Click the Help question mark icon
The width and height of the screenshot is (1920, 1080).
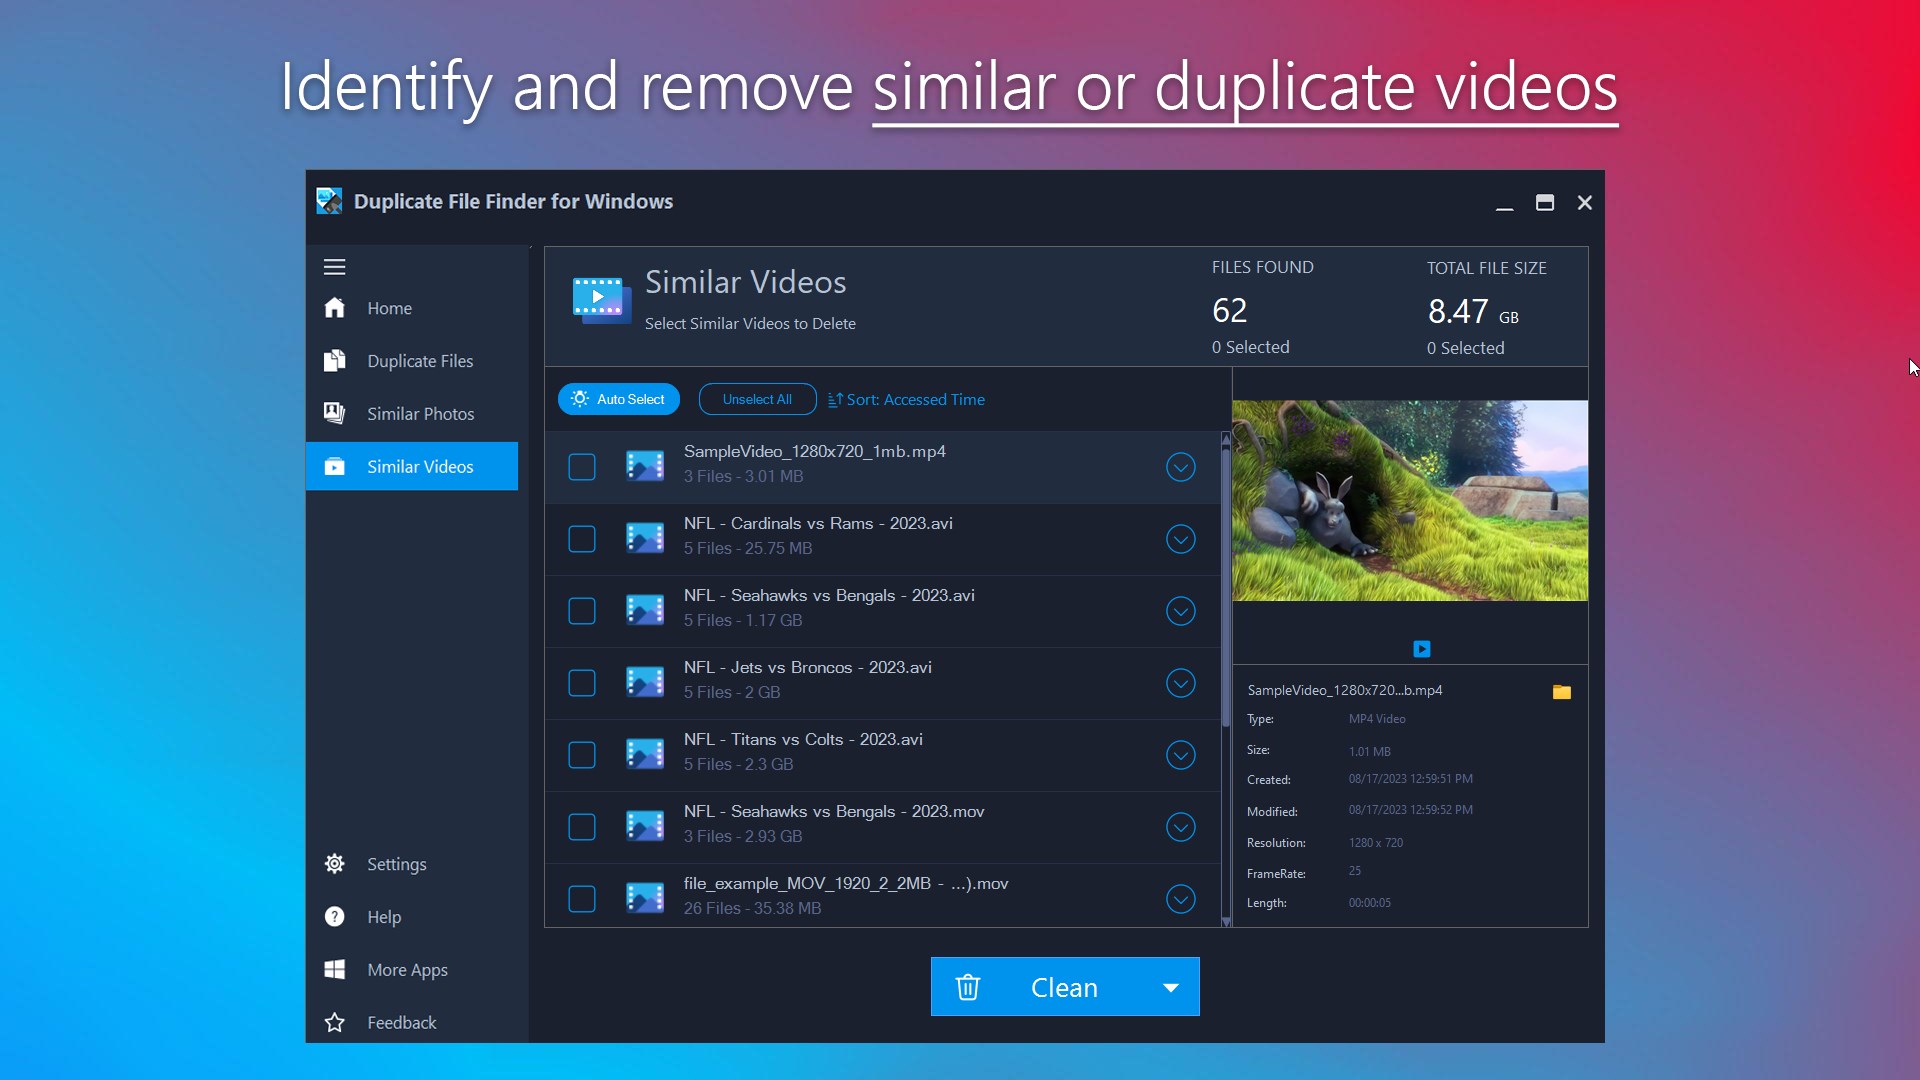click(334, 917)
